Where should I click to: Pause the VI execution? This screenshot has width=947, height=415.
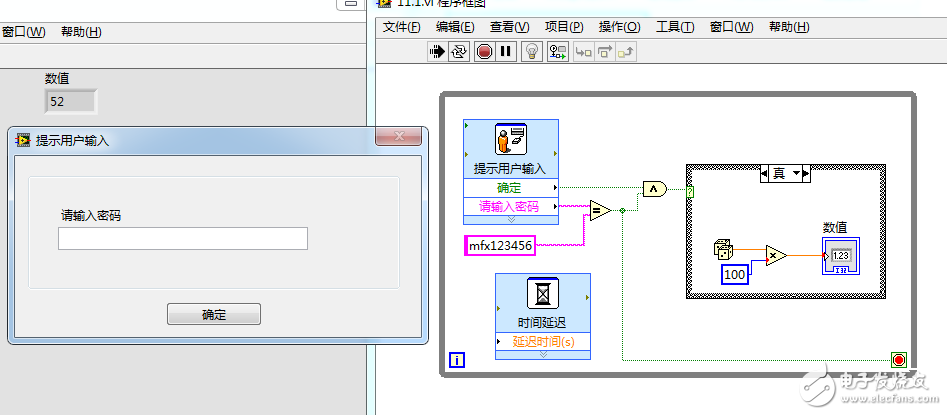[506, 52]
